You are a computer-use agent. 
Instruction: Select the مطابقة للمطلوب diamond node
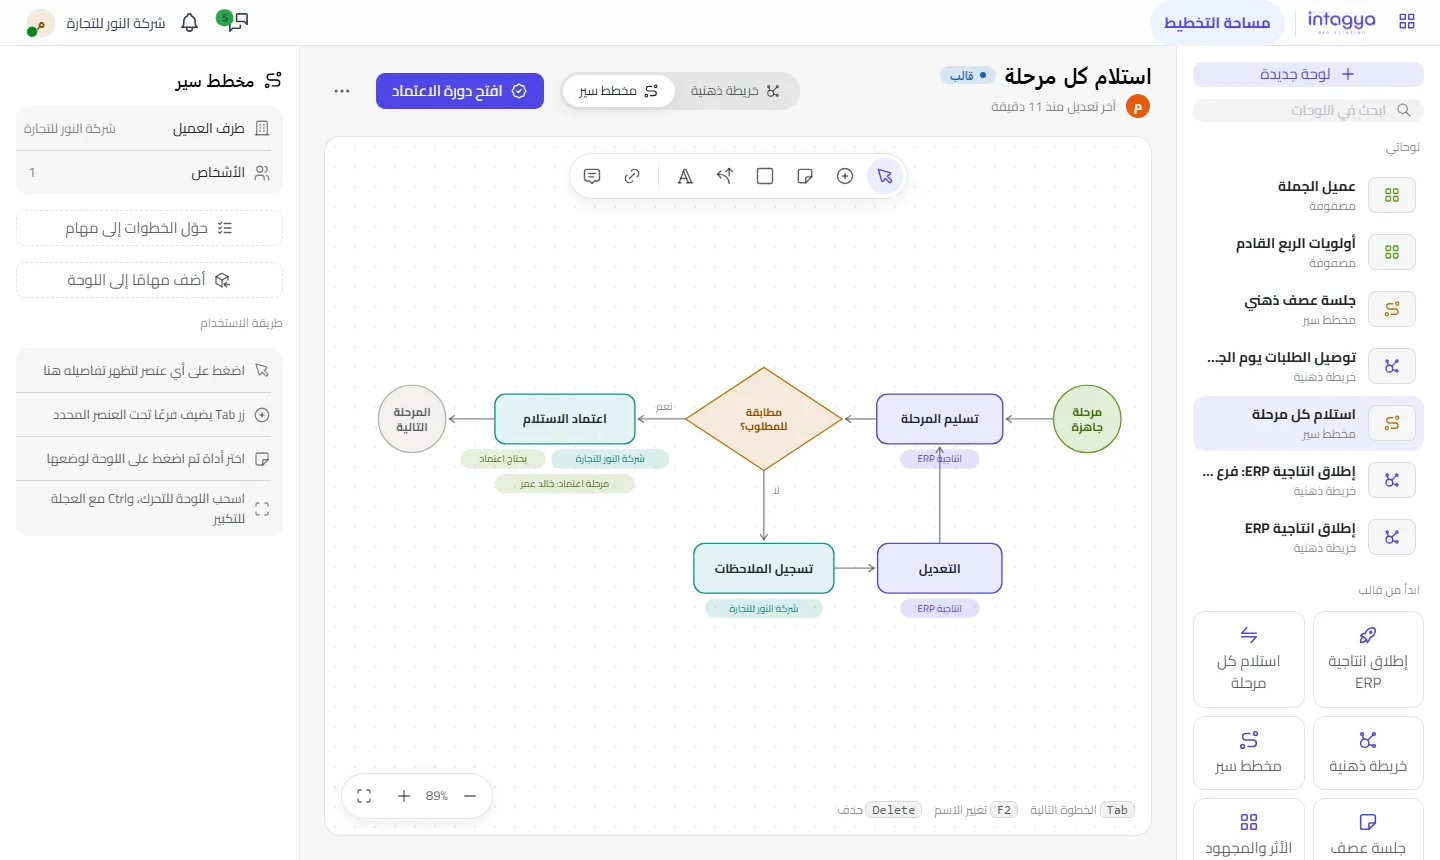click(x=764, y=419)
